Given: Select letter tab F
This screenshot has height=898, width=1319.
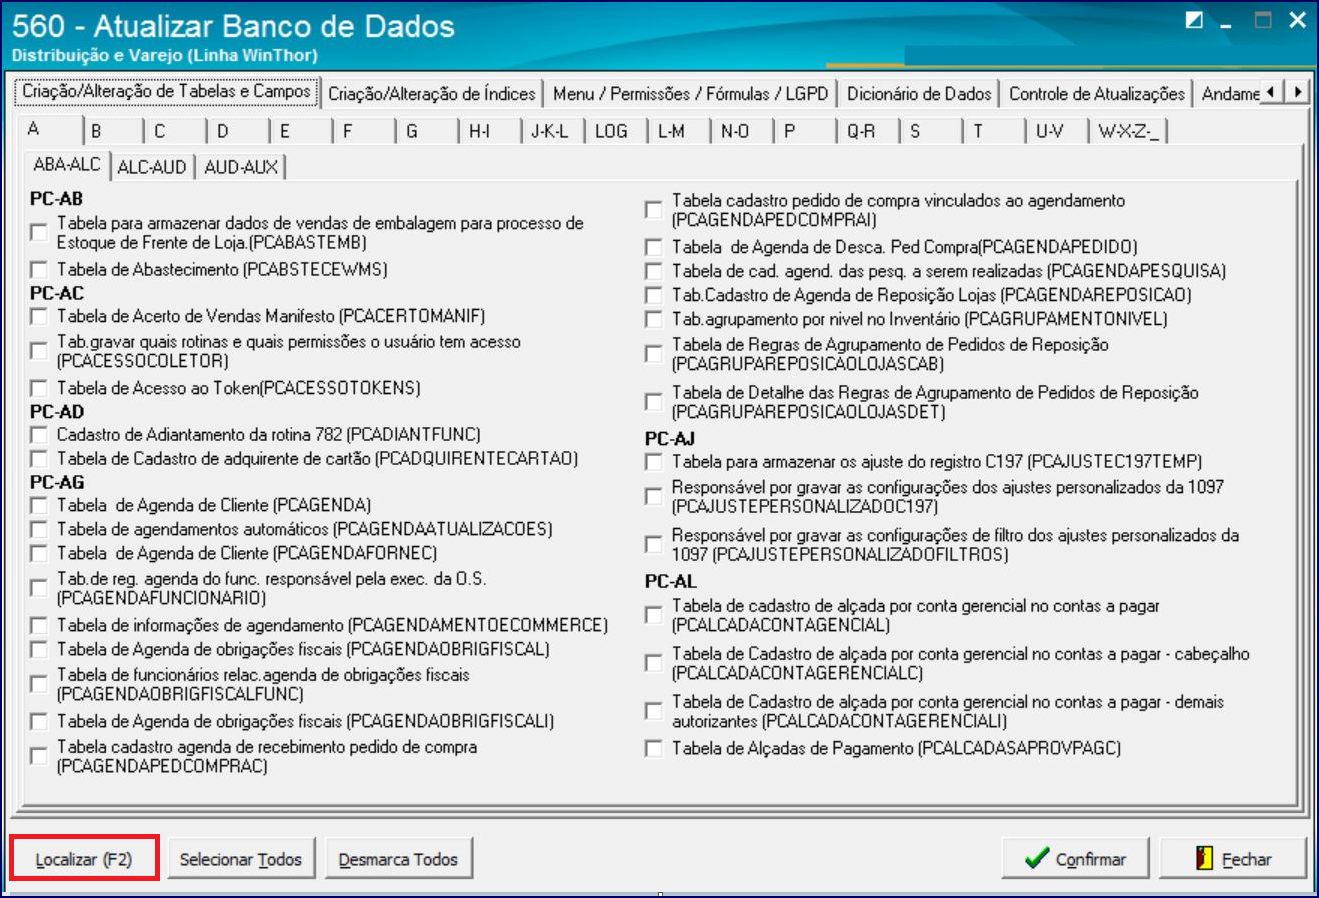Looking at the screenshot, I should (x=364, y=131).
